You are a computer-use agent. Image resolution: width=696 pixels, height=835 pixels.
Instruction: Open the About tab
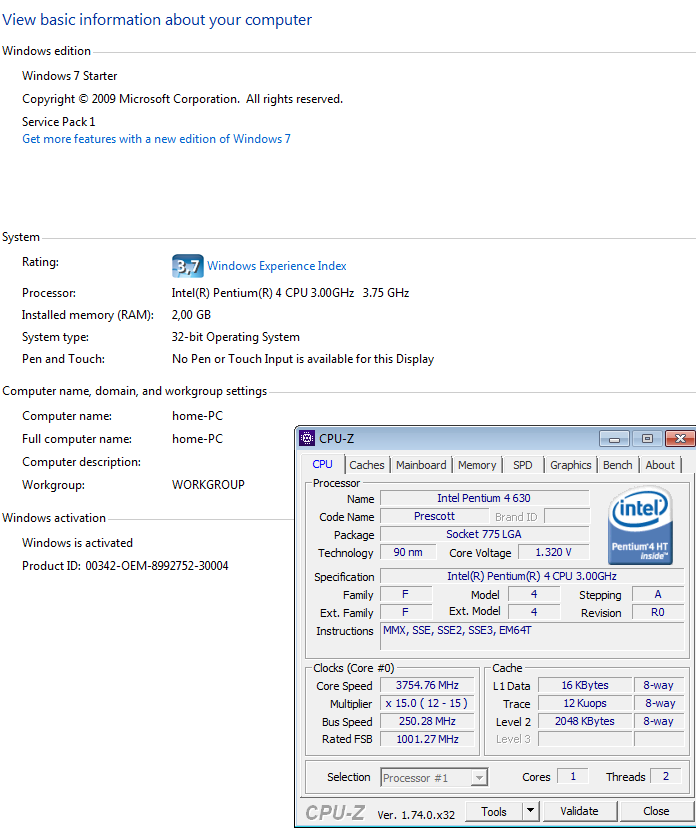click(660, 465)
